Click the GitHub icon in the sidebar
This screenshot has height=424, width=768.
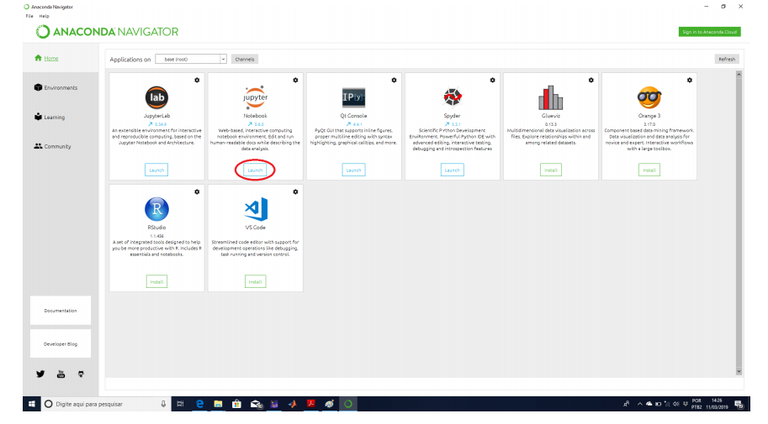click(81, 373)
